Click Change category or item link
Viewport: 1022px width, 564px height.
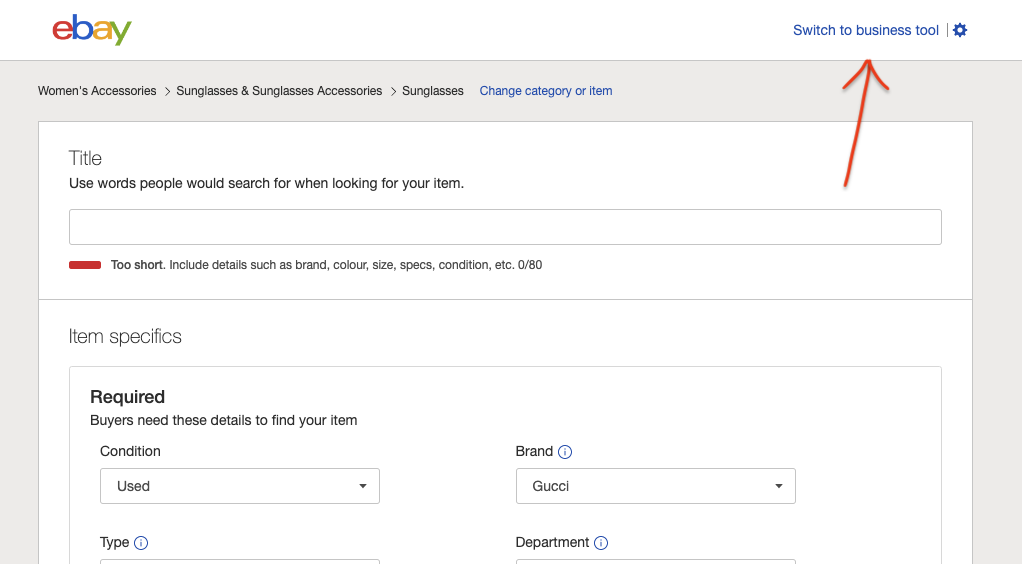[x=546, y=91]
